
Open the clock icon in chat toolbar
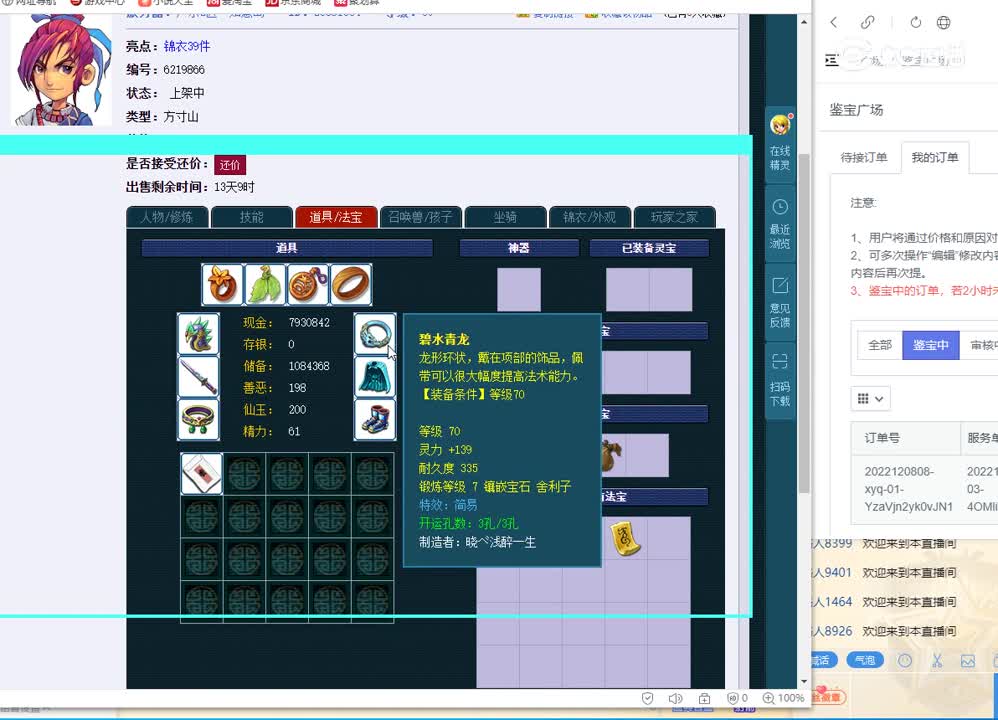coord(904,661)
